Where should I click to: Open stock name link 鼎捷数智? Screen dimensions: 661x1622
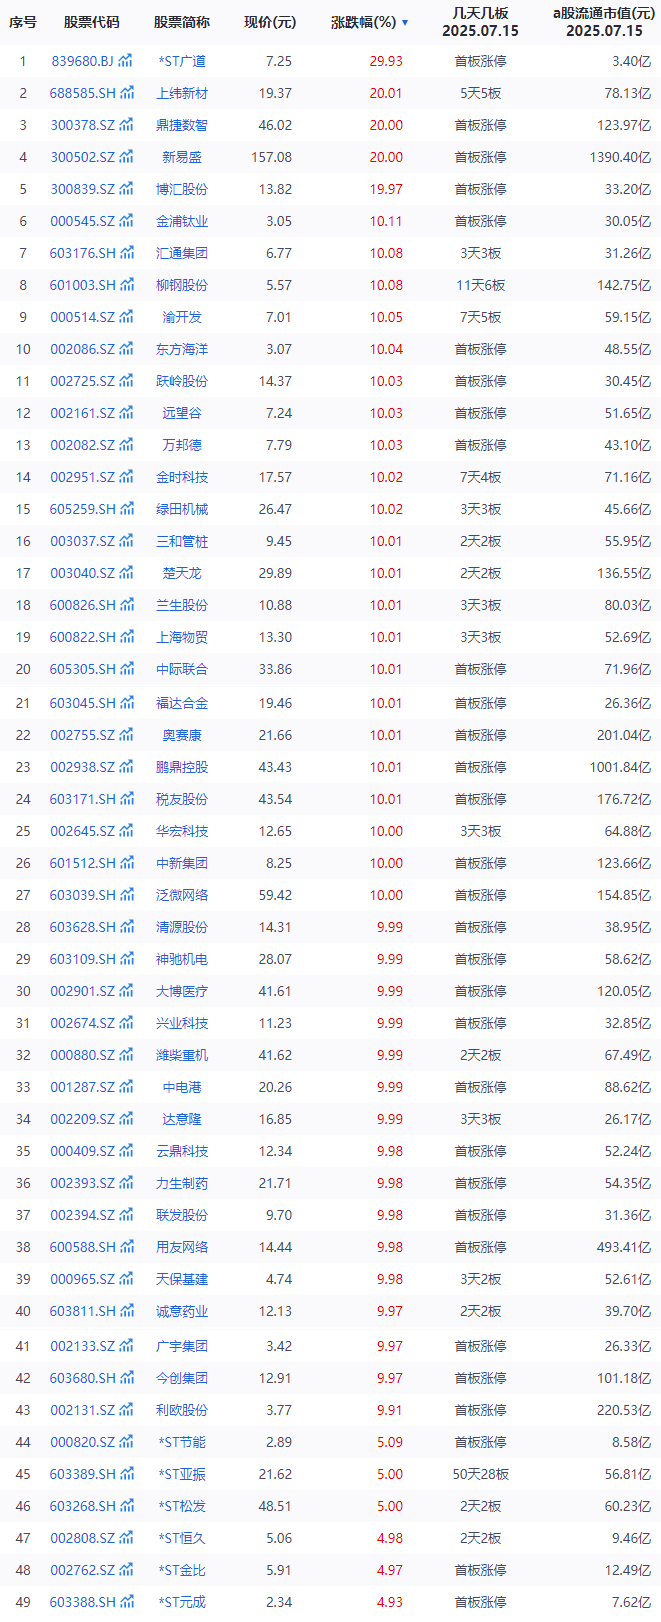tap(182, 125)
